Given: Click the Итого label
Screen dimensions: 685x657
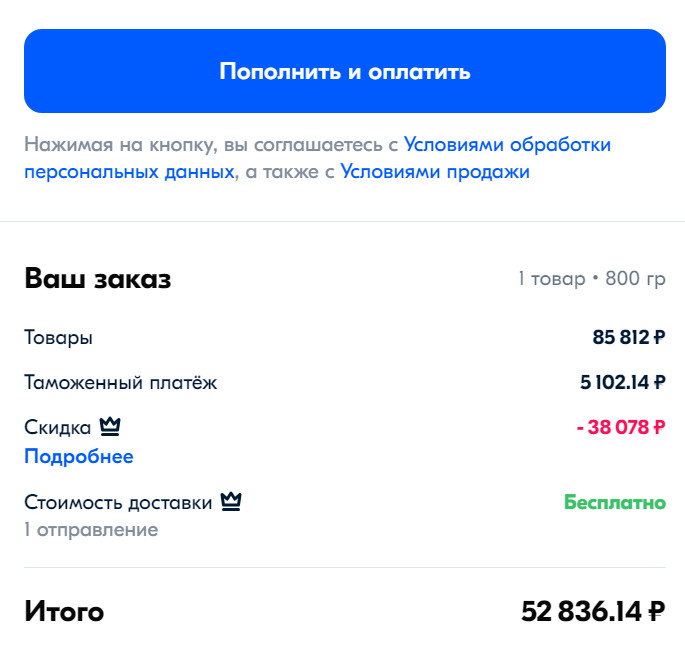Looking at the screenshot, I should point(64,611).
